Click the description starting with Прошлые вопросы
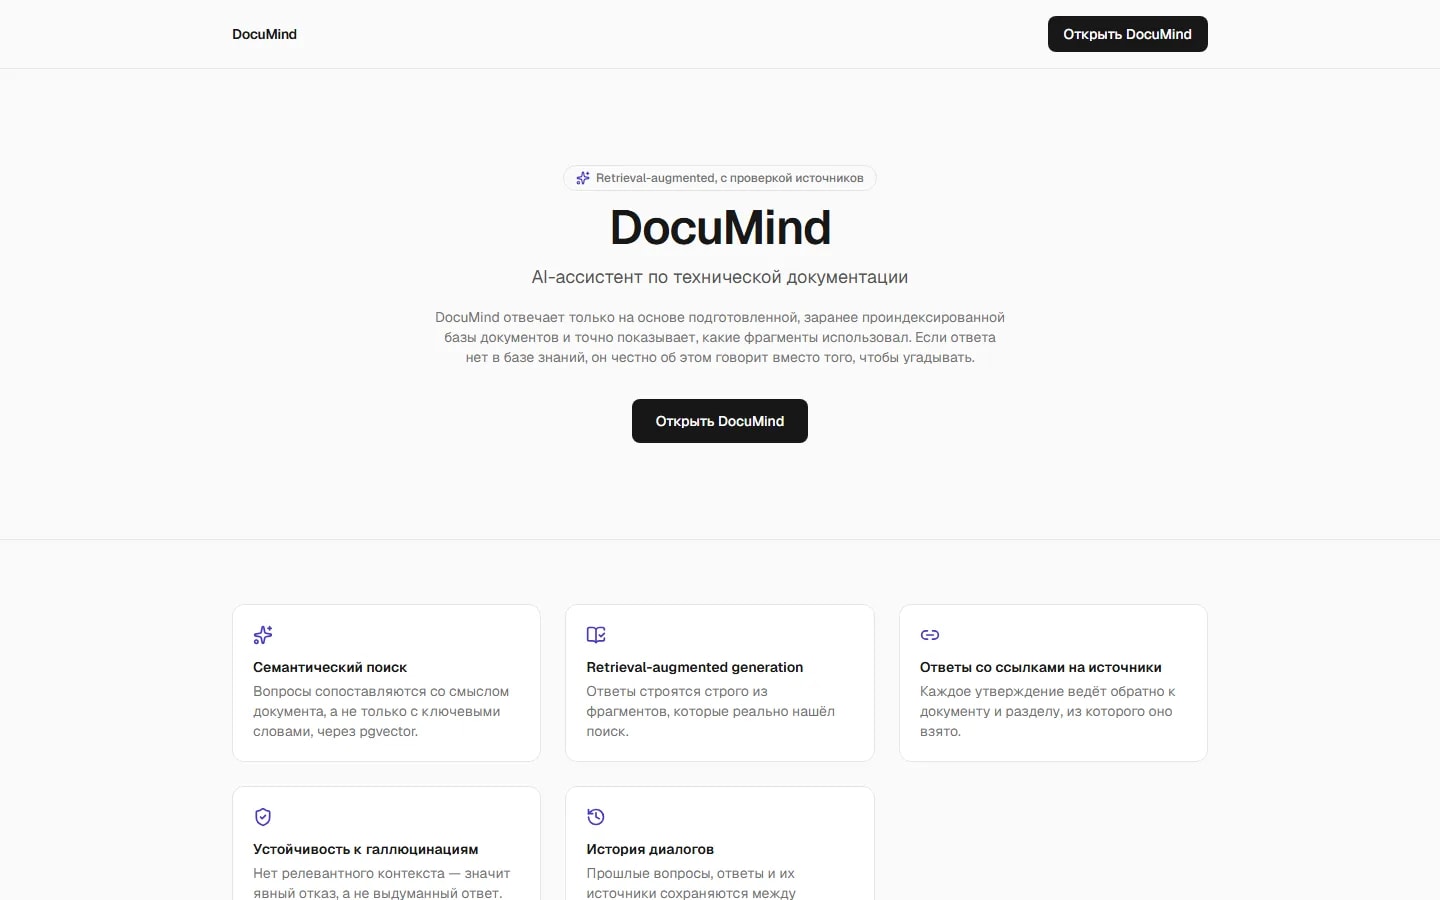 click(691, 883)
